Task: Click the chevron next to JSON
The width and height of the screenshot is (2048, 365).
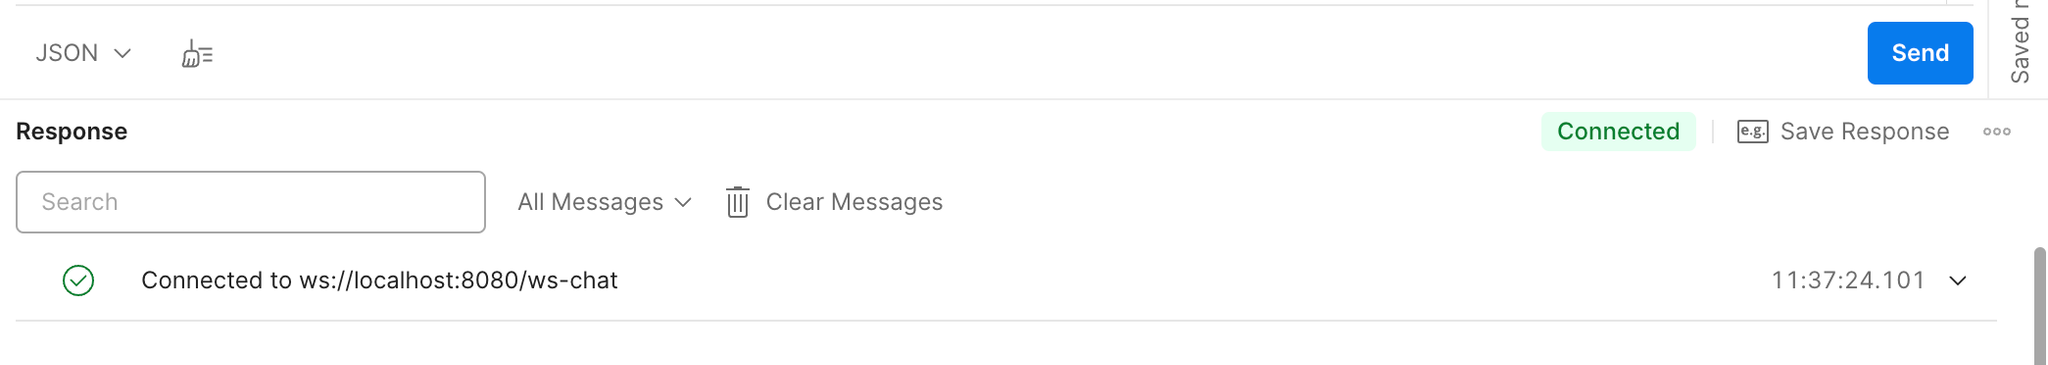Action: pos(122,53)
